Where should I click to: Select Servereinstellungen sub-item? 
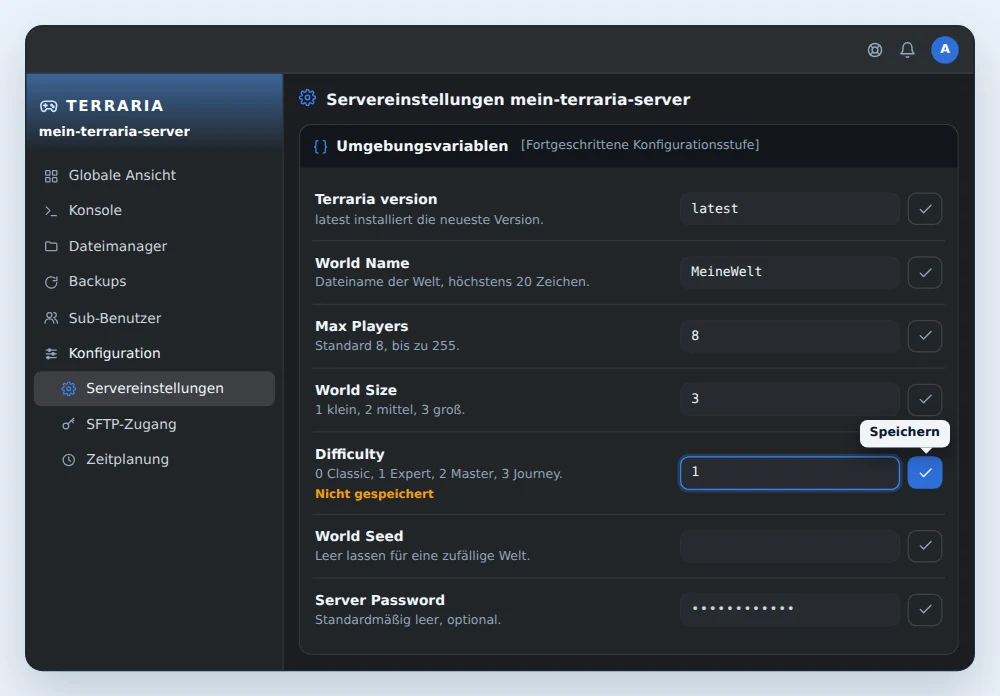[154, 389]
